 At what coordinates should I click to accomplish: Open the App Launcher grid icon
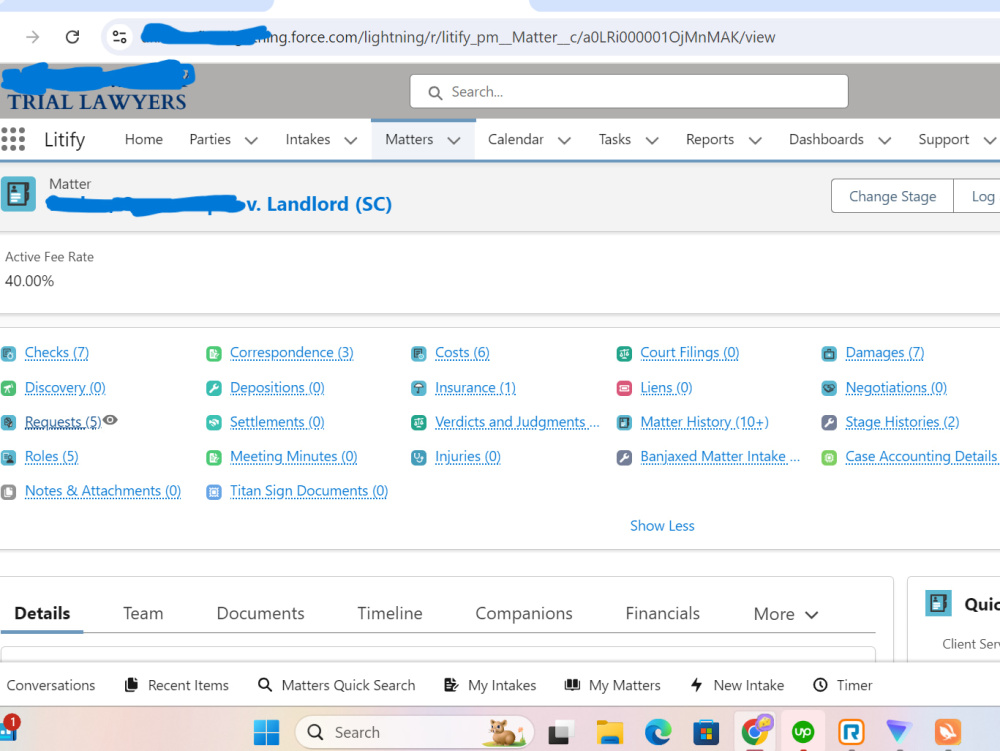point(13,139)
